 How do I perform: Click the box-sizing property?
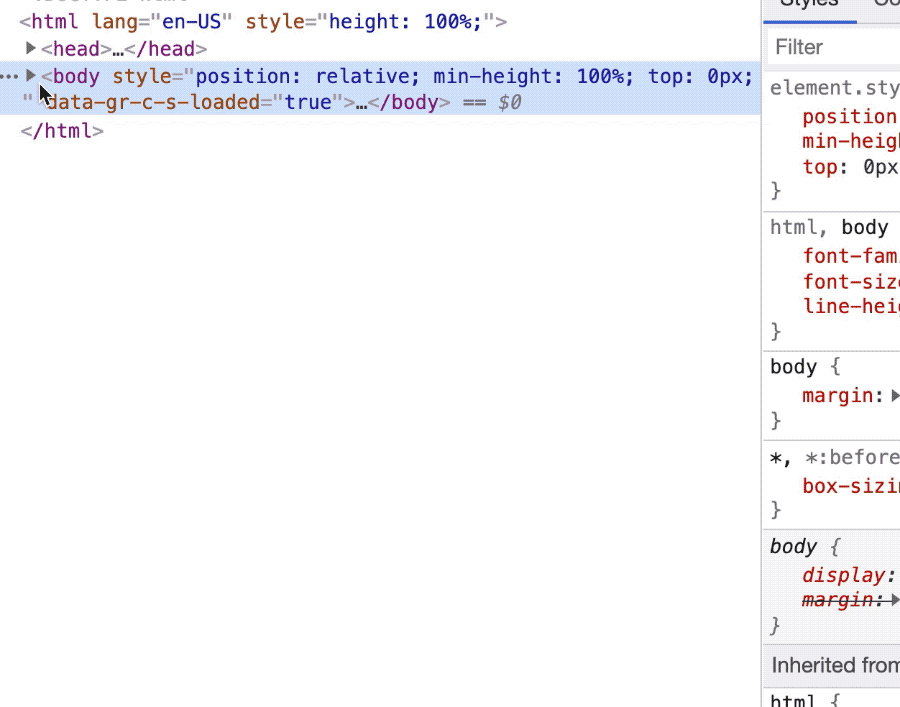(850, 486)
